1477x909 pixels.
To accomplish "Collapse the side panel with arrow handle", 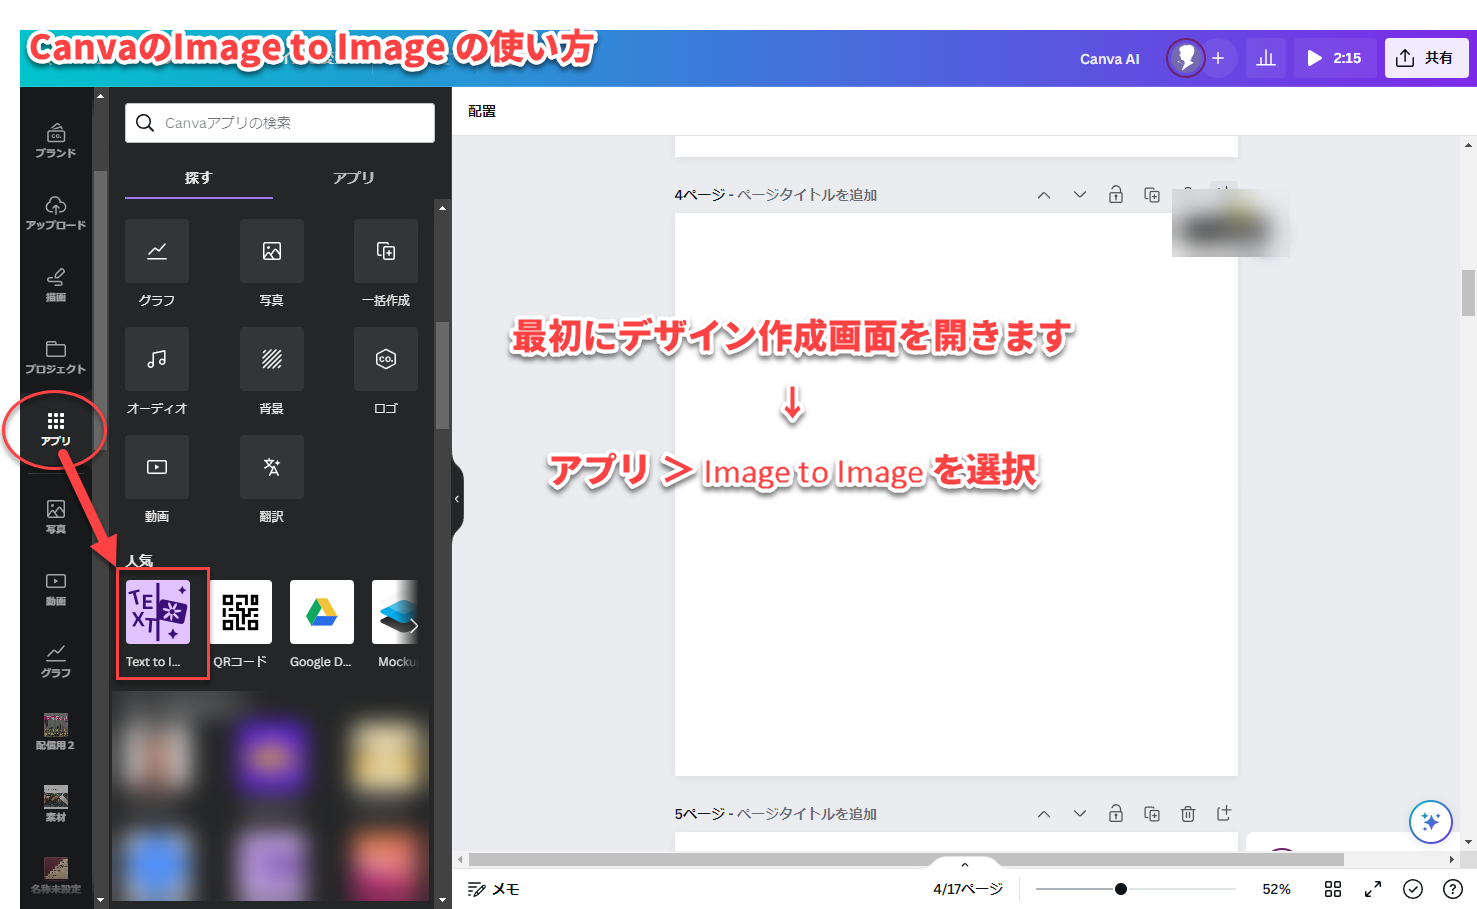I will tap(457, 498).
